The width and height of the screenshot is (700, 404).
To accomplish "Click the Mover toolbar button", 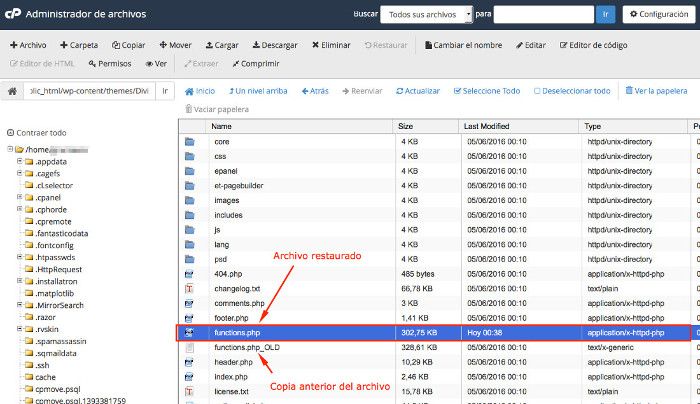I will [x=175, y=45].
